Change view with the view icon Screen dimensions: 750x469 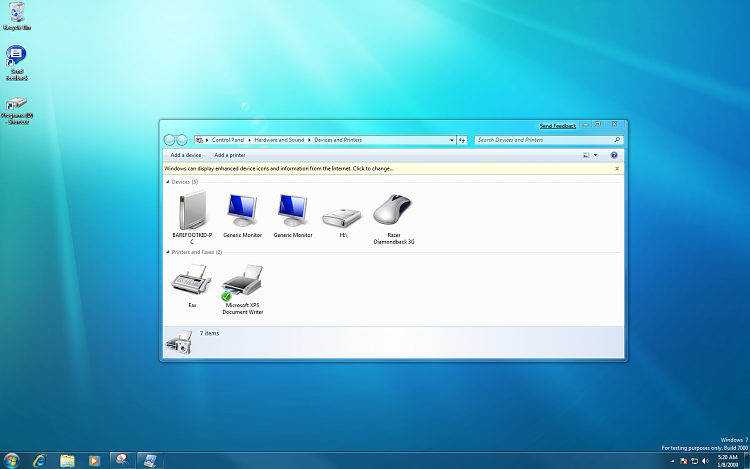pyautogui.click(x=586, y=155)
